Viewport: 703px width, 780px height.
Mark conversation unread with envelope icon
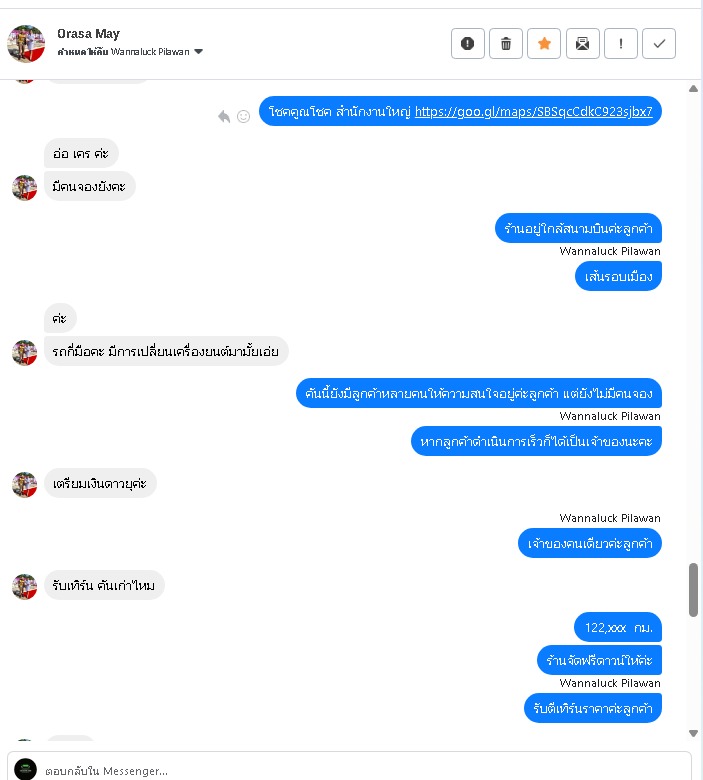point(583,44)
